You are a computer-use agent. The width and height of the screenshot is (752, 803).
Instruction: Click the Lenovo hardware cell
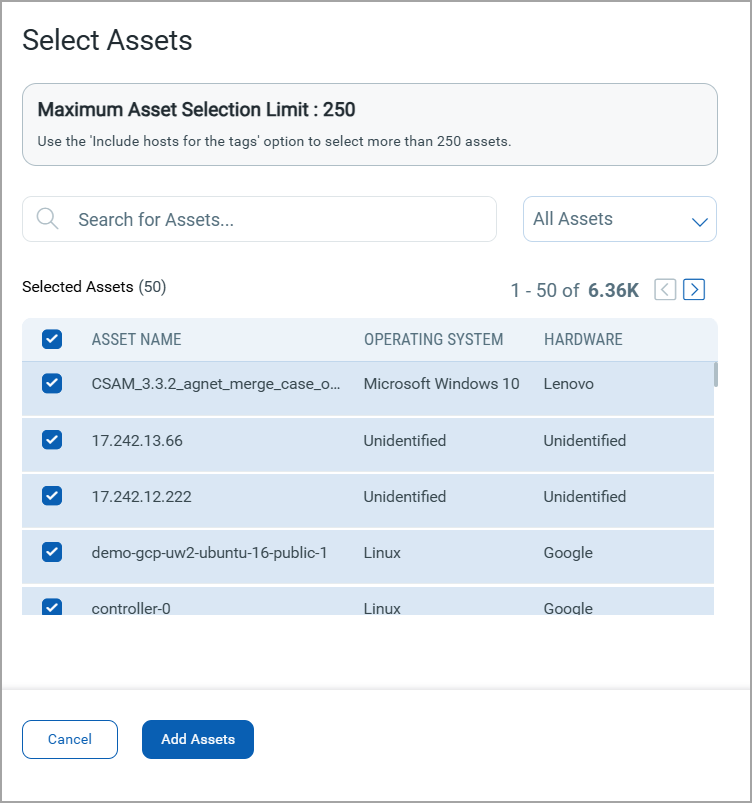(x=568, y=384)
